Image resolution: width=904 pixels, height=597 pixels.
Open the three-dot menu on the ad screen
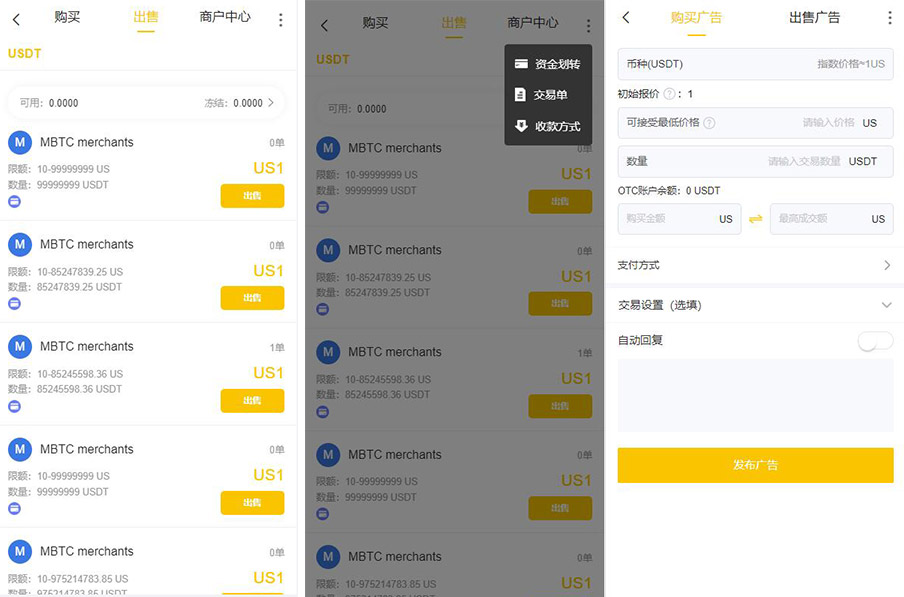coord(890,18)
